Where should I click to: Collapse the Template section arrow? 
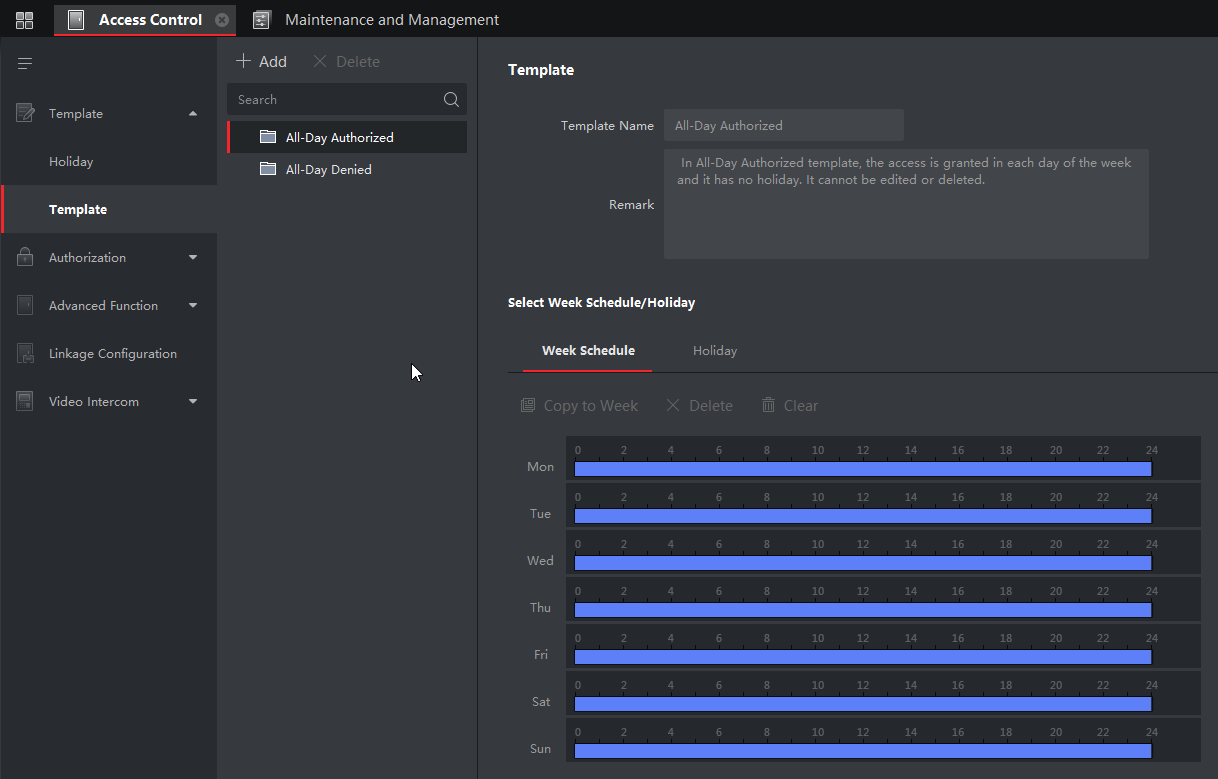[x=193, y=114]
